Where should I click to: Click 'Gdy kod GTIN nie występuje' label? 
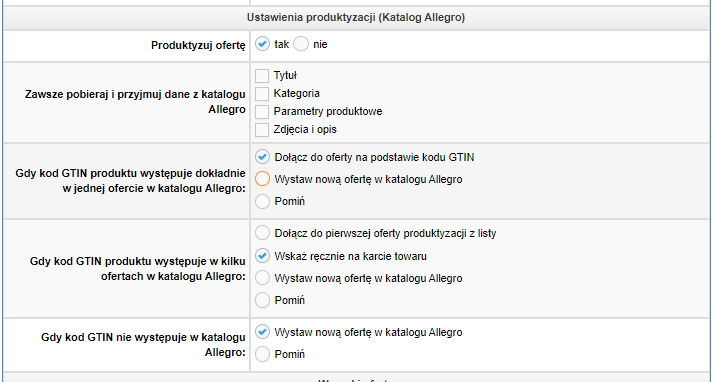click(x=143, y=345)
